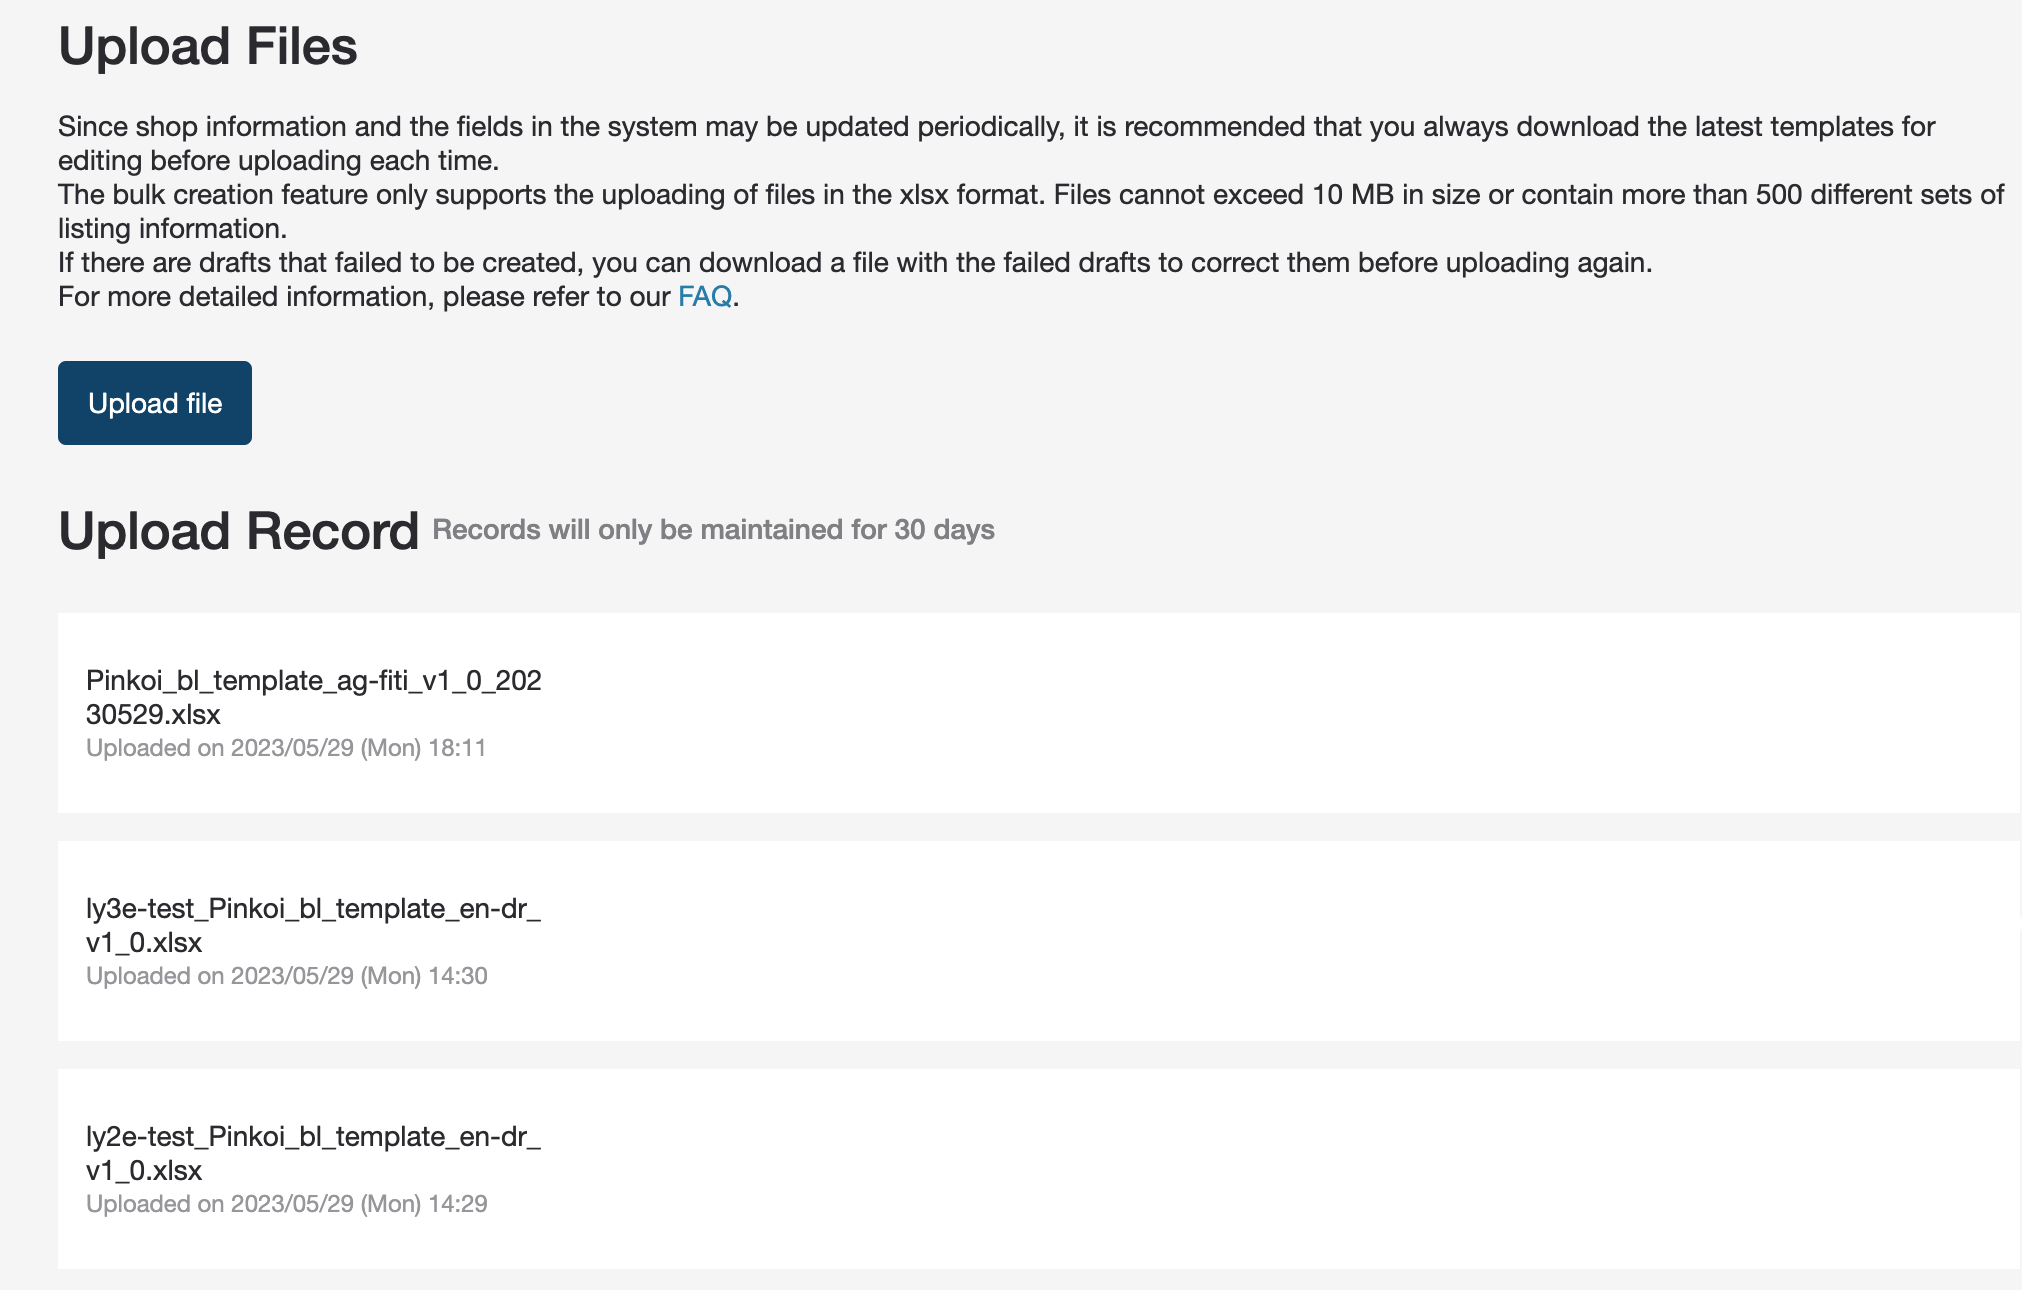
Task: Click the Upload Files heading
Action: pyautogui.click(x=208, y=46)
